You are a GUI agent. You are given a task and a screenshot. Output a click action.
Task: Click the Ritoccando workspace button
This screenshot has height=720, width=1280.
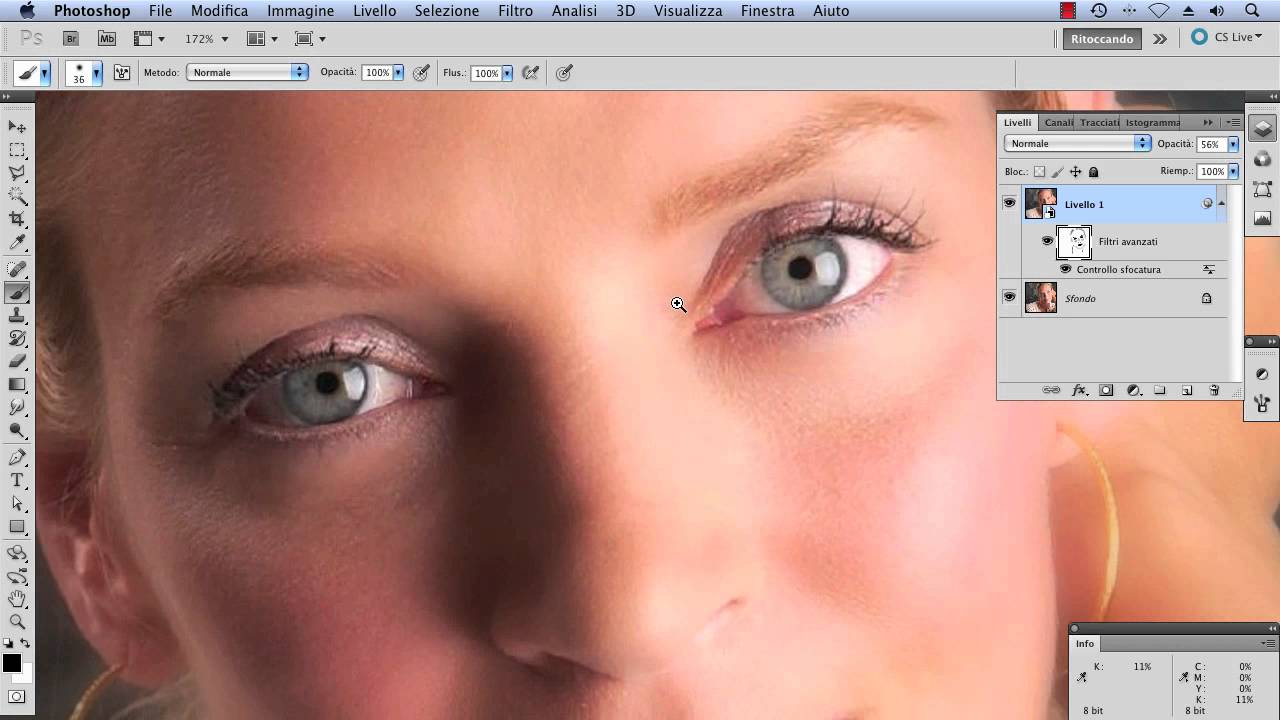pyautogui.click(x=1102, y=39)
